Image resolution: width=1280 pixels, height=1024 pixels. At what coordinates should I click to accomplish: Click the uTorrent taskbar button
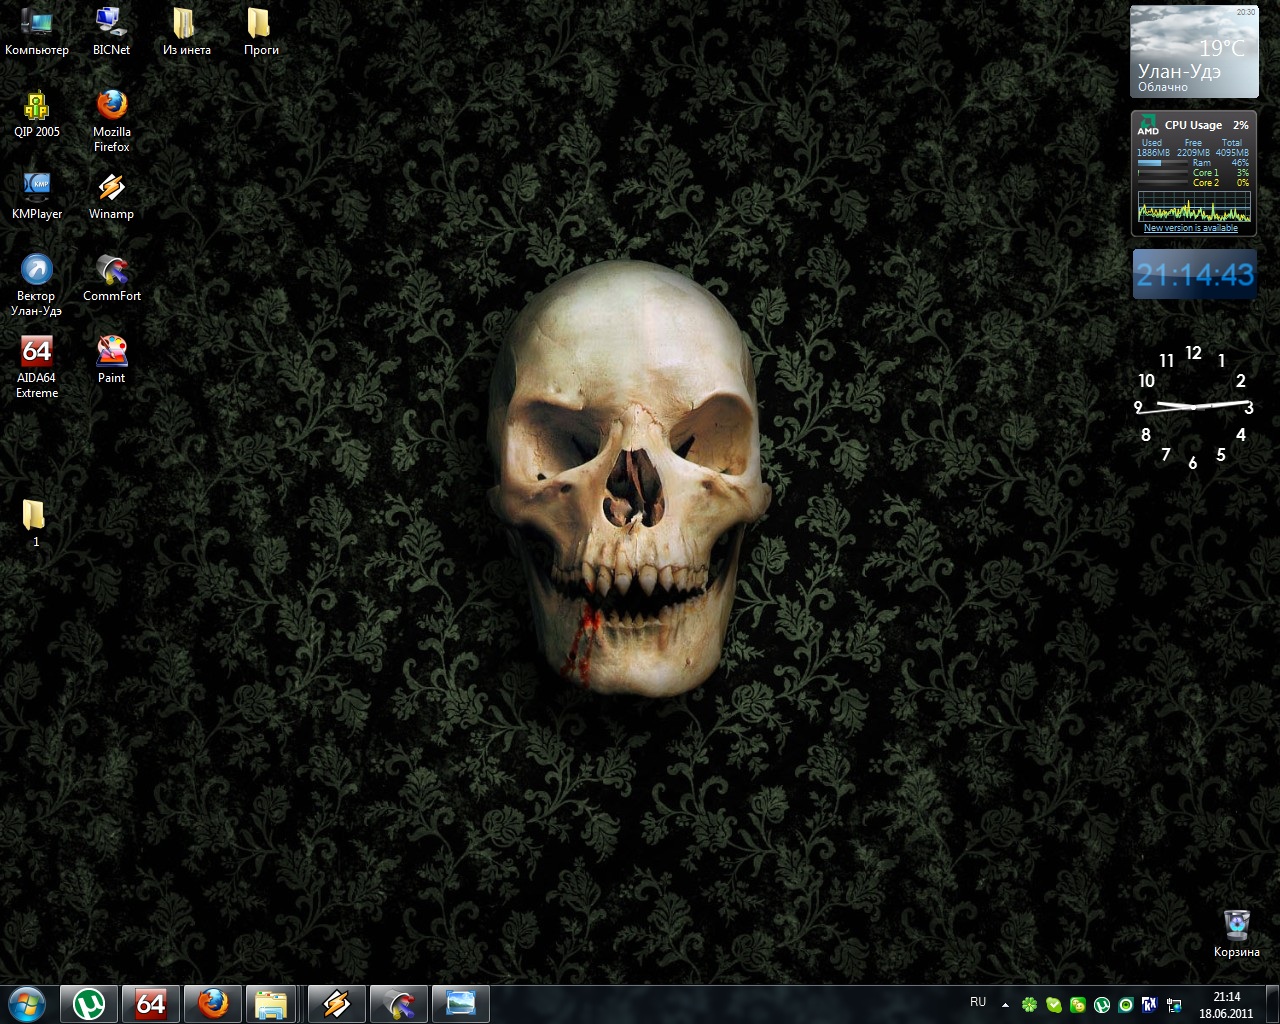(x=90, y=1003)
